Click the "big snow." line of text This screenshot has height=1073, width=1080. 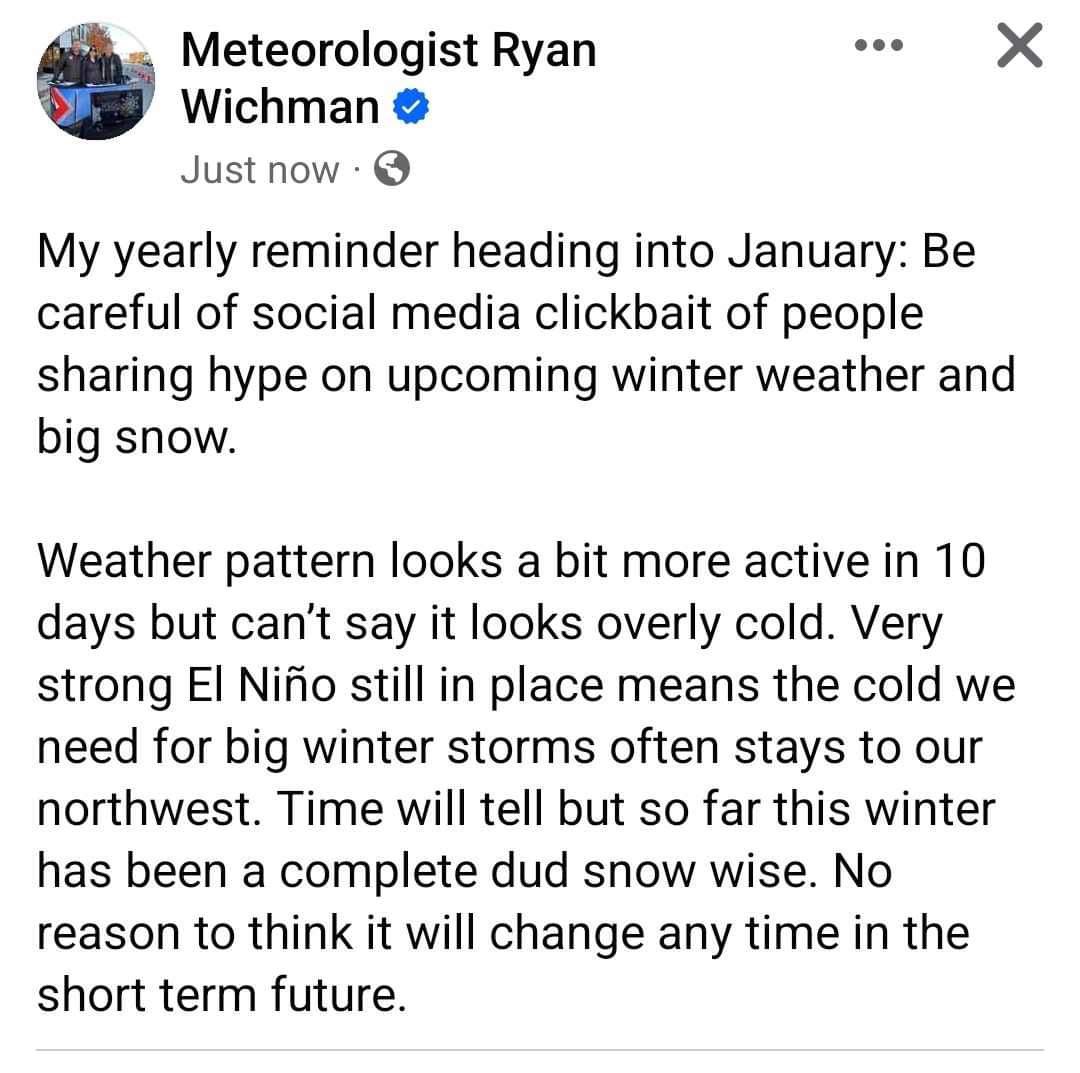click(136, 438)
